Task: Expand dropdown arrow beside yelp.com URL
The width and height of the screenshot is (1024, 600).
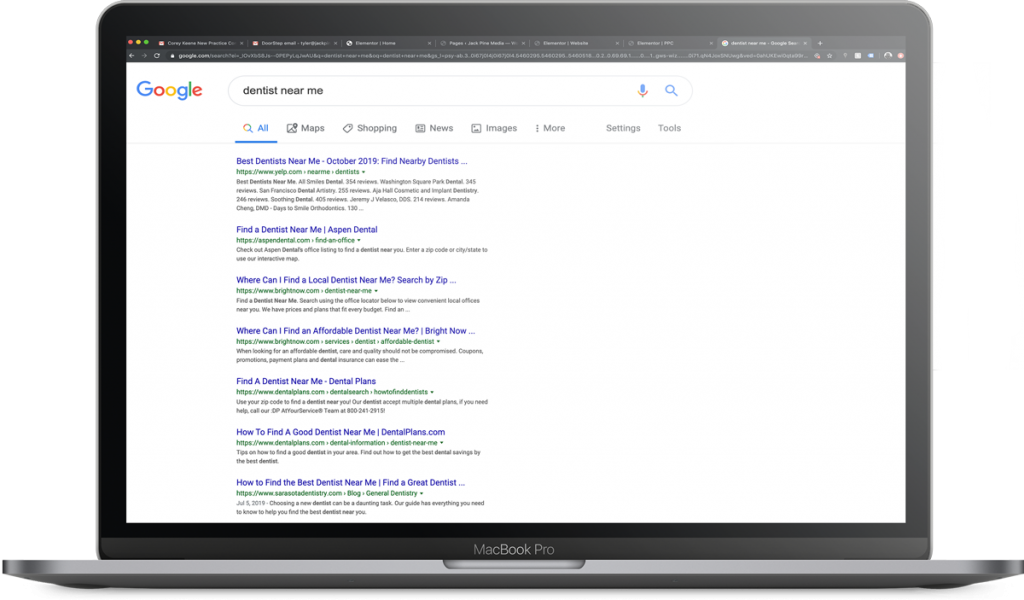Action: [364, 172]
